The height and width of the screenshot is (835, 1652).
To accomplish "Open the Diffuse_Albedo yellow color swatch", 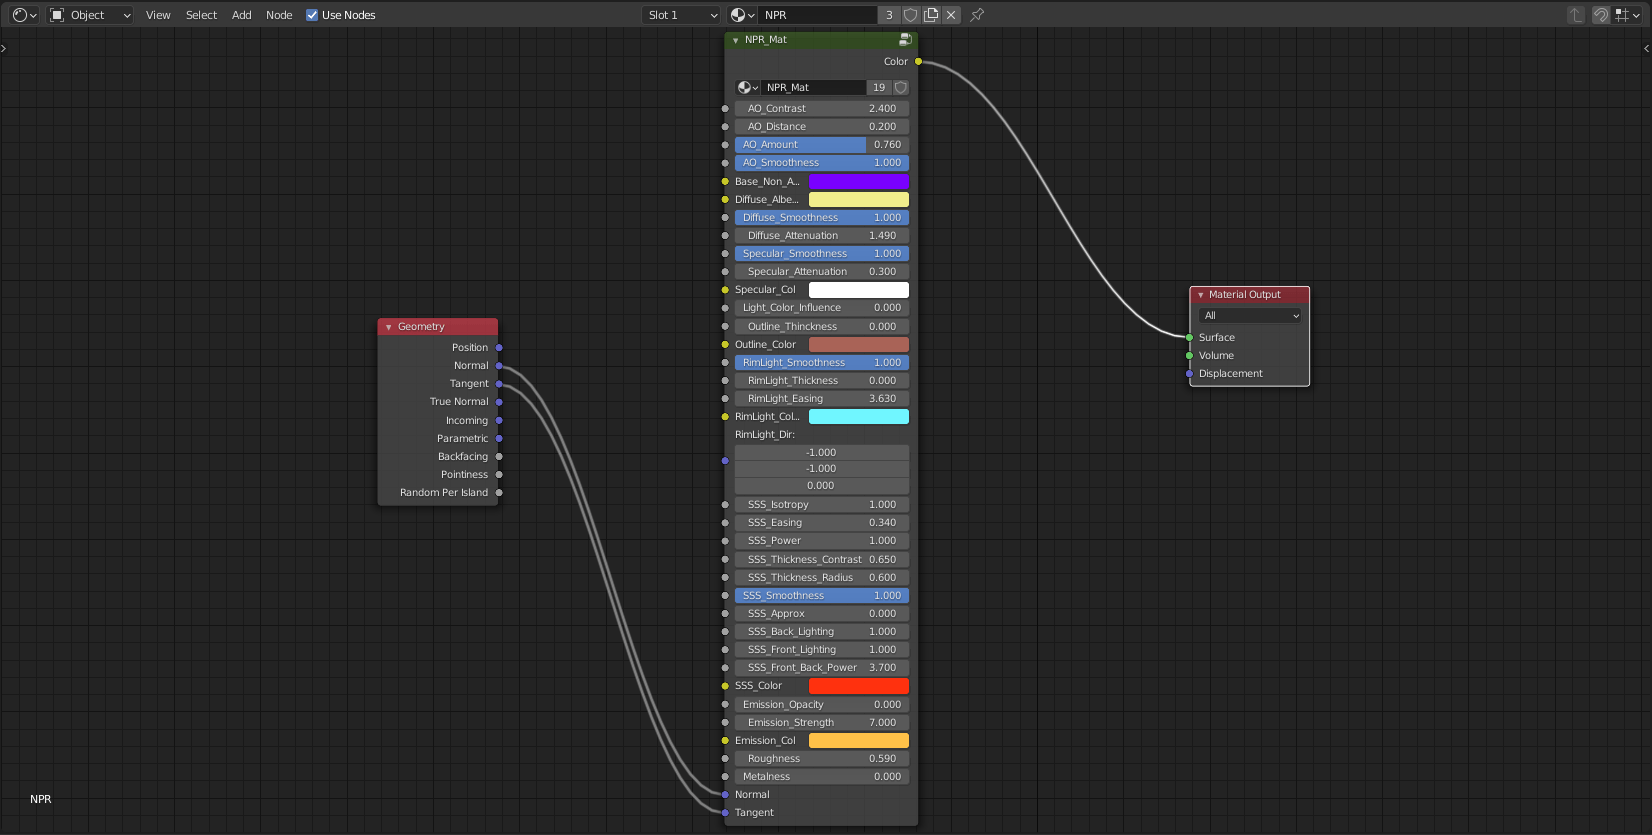I will tap(859, 200).
